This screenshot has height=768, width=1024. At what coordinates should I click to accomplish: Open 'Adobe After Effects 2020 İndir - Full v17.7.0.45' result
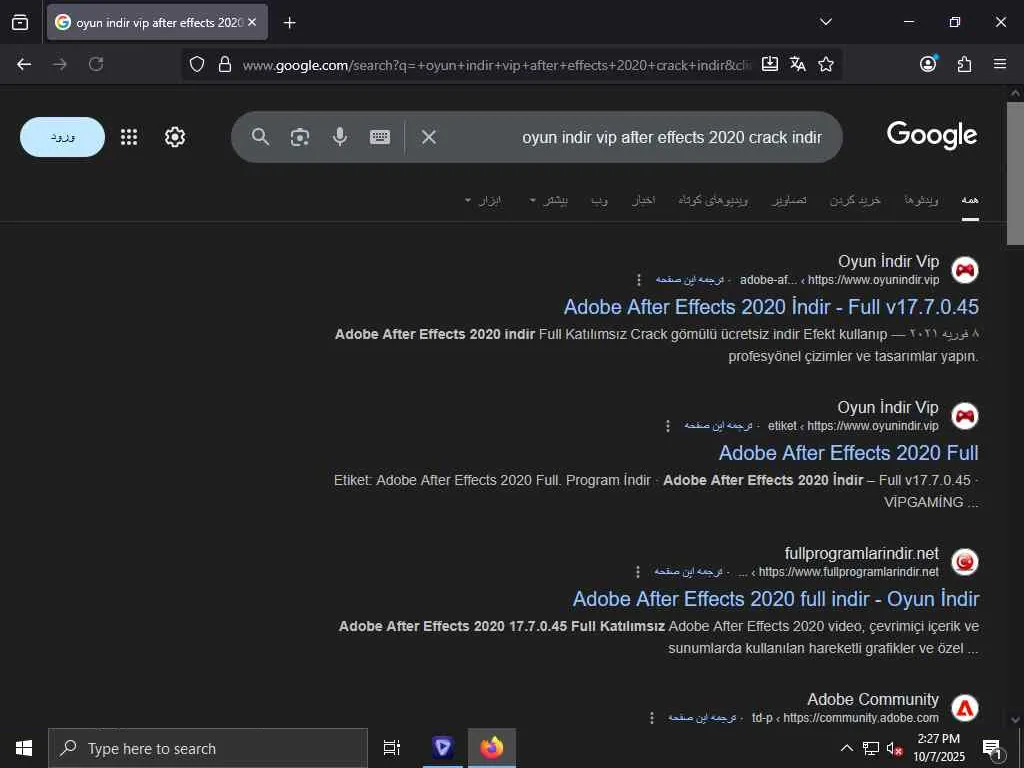pos(771,307)
